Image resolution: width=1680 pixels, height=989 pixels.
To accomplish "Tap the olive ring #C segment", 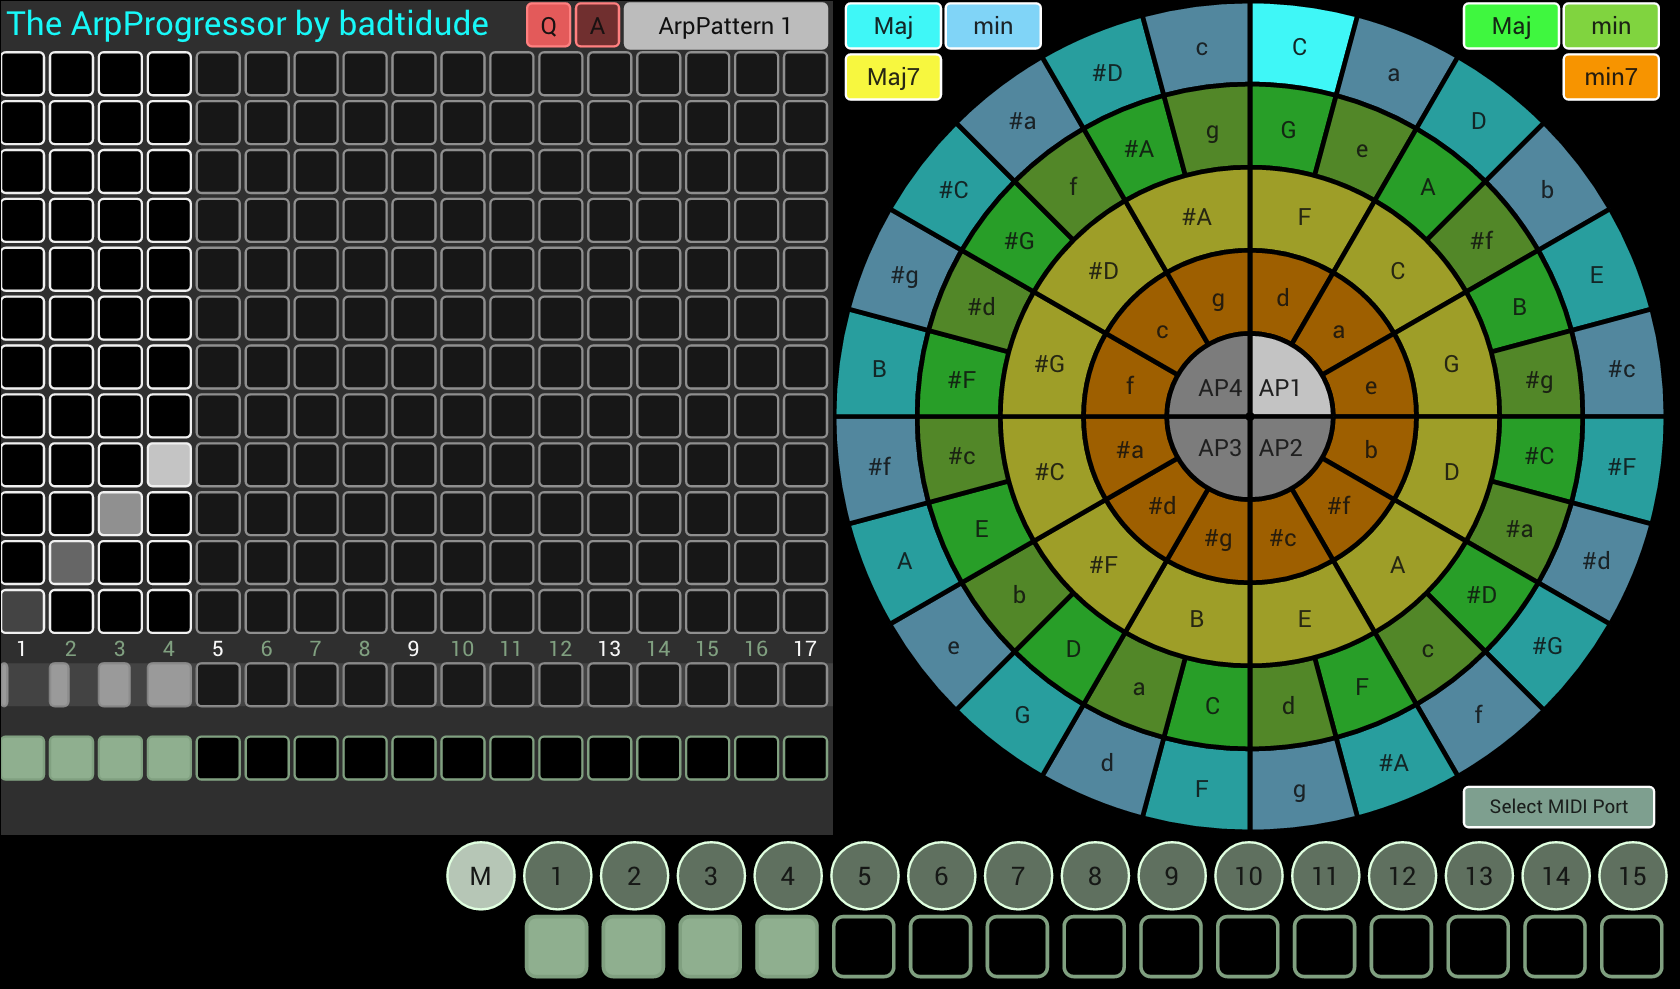I will tap(1049, 471).
